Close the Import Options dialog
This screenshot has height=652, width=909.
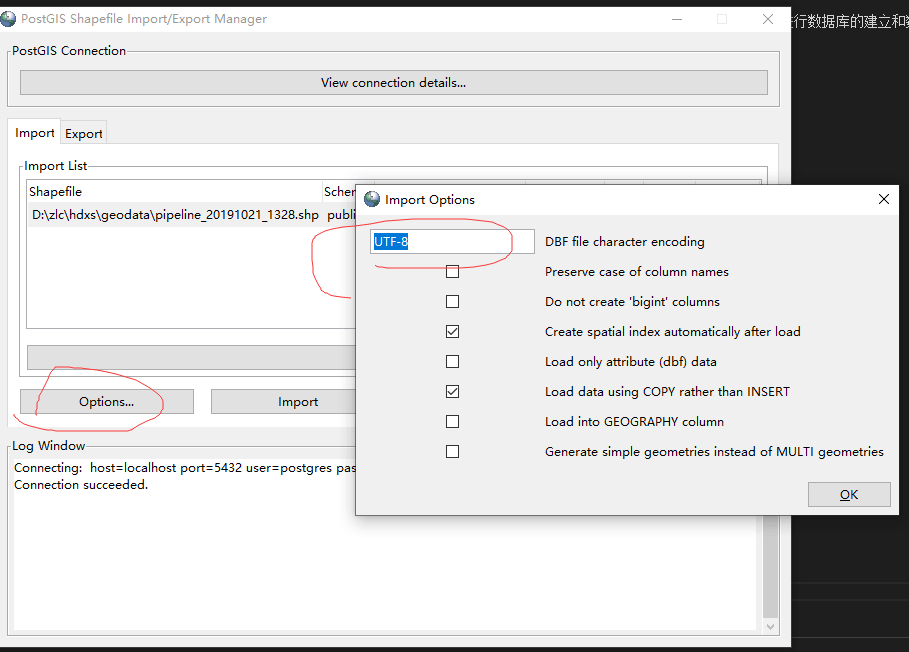pyautogui.click(x=883, y=199)
